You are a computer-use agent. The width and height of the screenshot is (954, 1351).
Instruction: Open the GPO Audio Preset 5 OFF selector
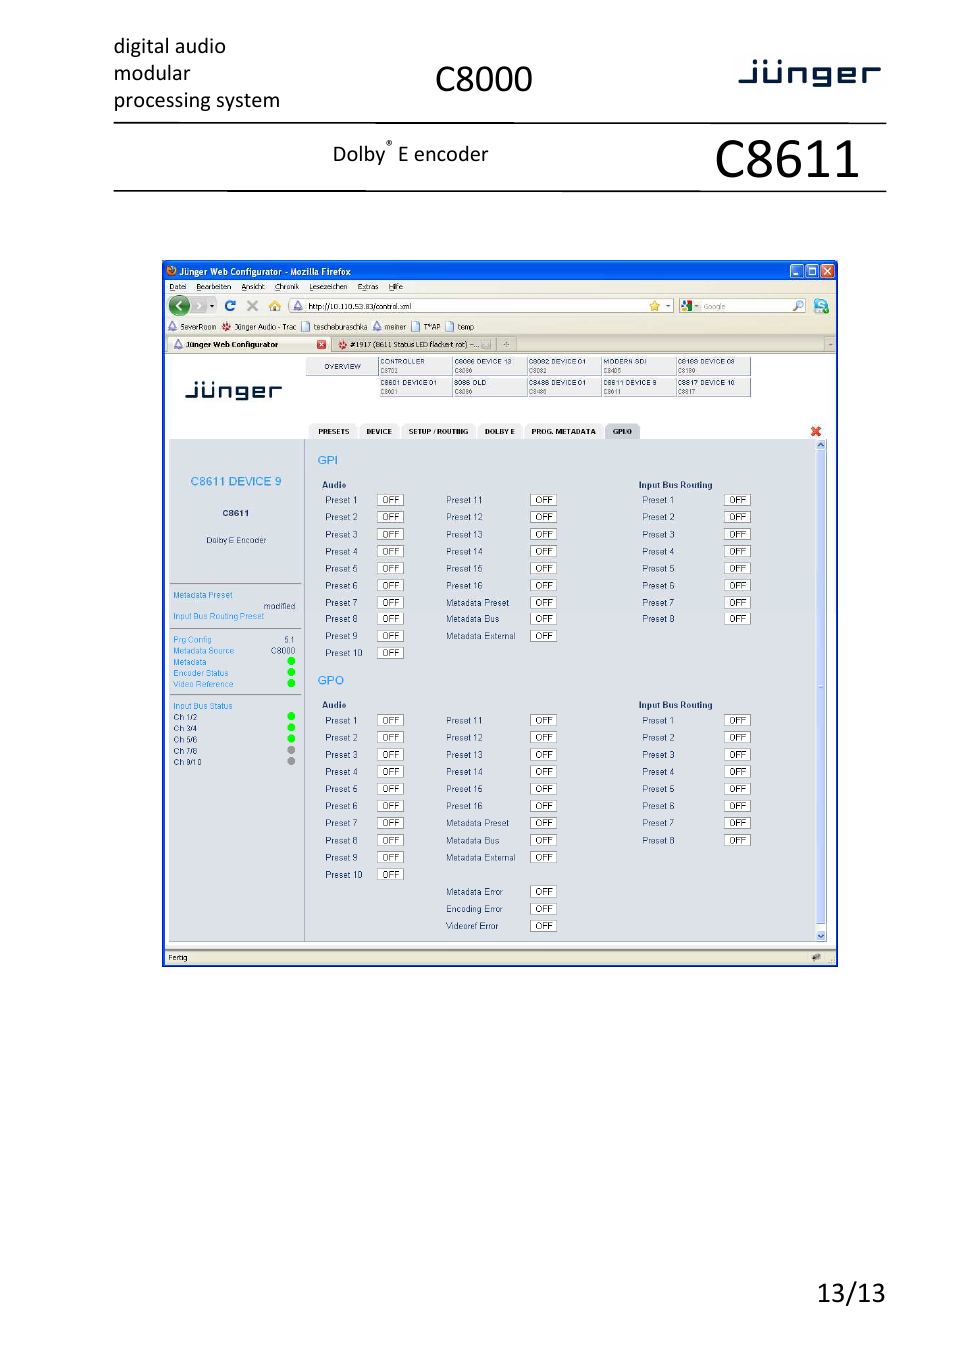point(390,789)
